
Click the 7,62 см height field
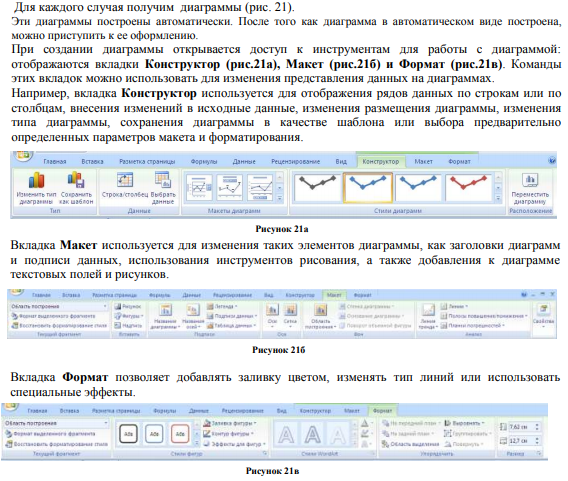(x=521, y=427)
